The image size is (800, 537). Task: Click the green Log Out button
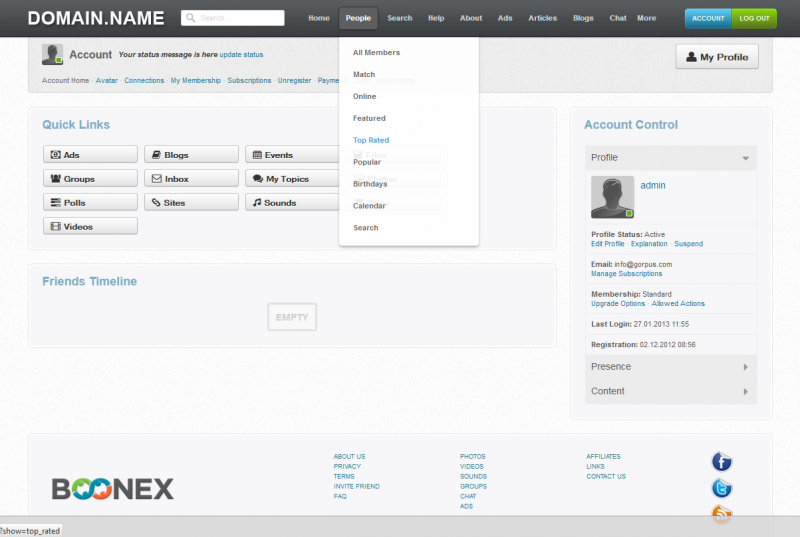tap(754, 18)
